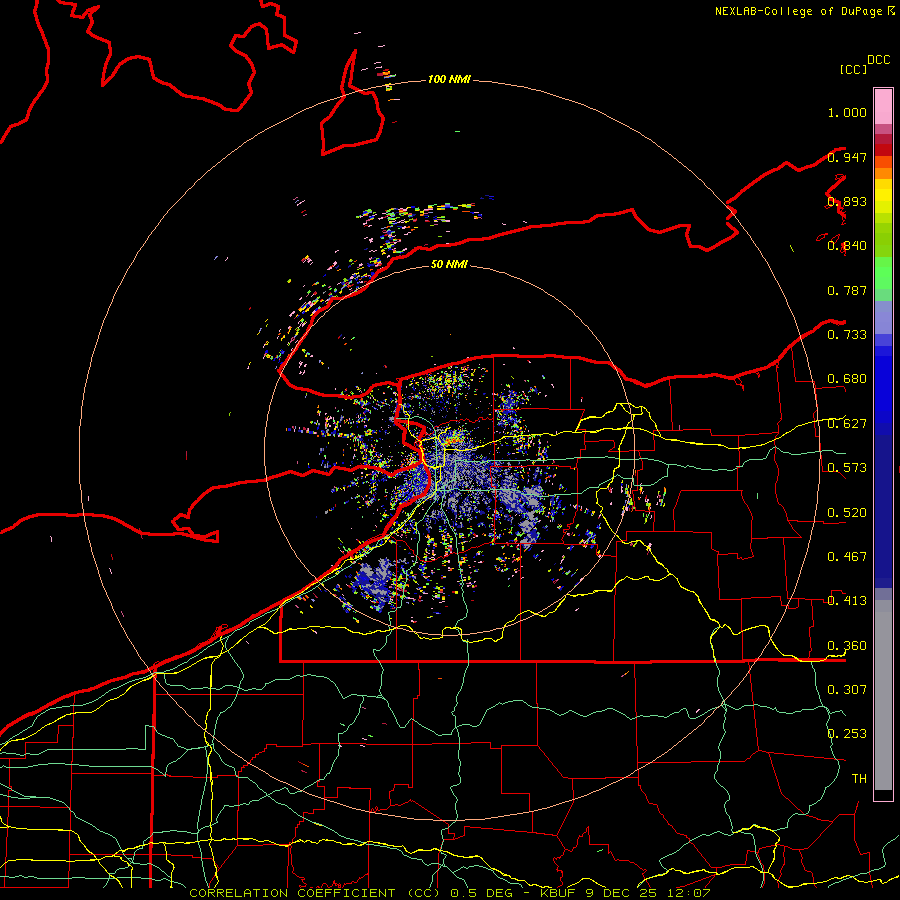Click the 0.253 legend value
Viewport: 900px width, 900px height.
[x=847, y=734]
